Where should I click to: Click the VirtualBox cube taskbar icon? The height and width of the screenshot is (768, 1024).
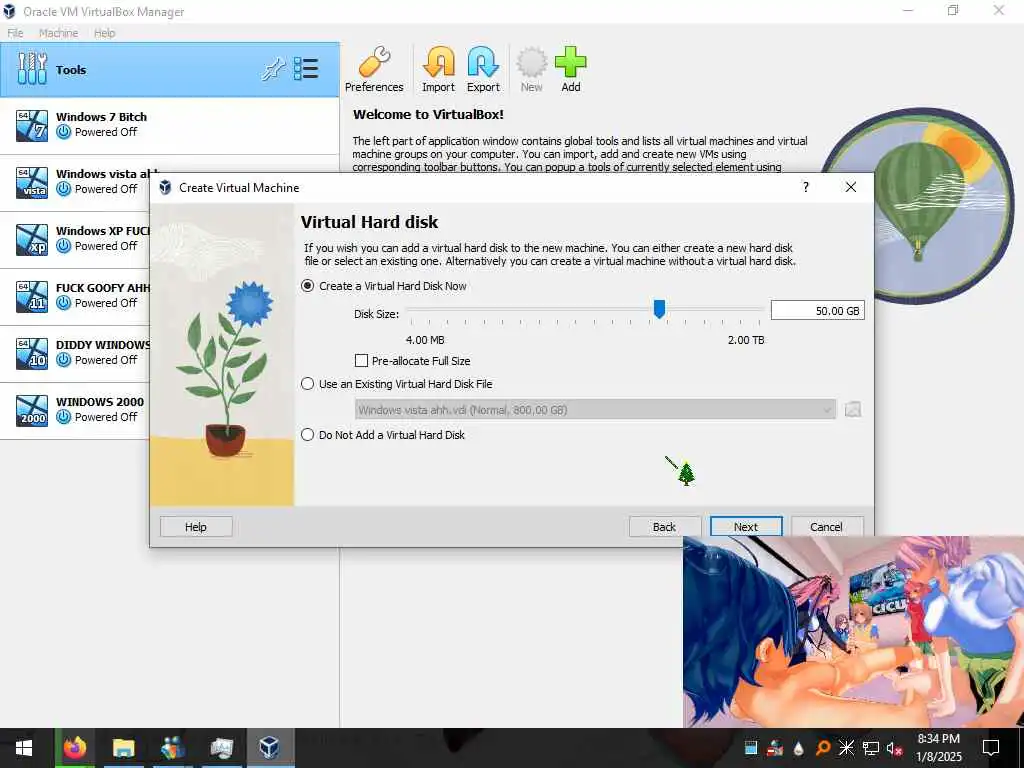(x=269, y=748)
